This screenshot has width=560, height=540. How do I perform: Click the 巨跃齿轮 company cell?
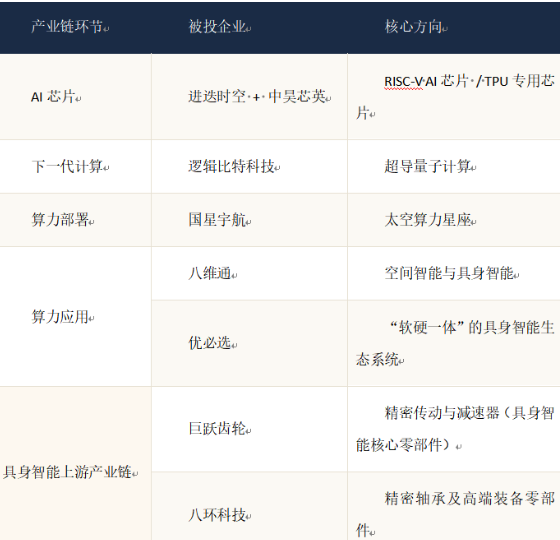tap(249, 429)
